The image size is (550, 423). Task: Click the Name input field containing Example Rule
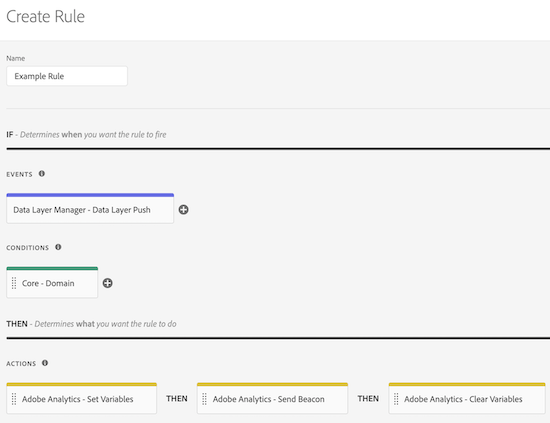tap(67, 76)
